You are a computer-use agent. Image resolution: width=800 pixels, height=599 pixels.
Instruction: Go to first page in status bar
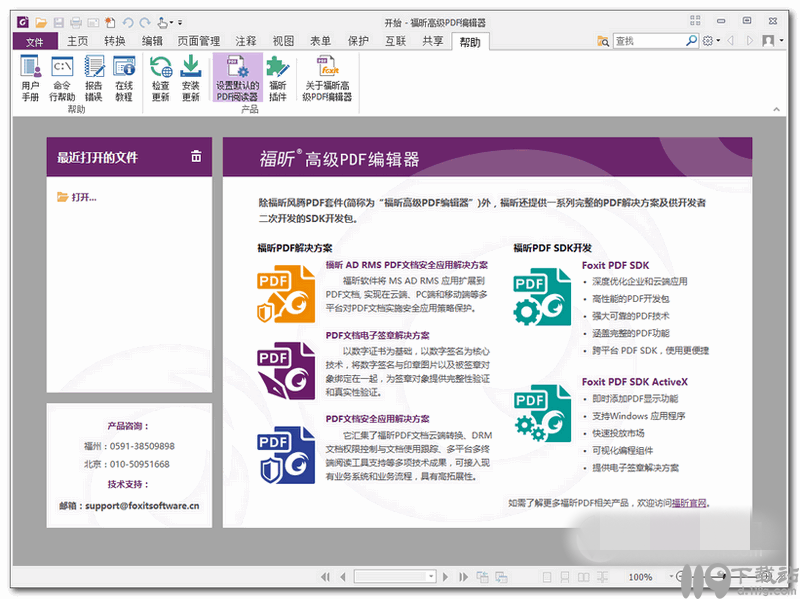pyautogui.click(x=325, y=577)
